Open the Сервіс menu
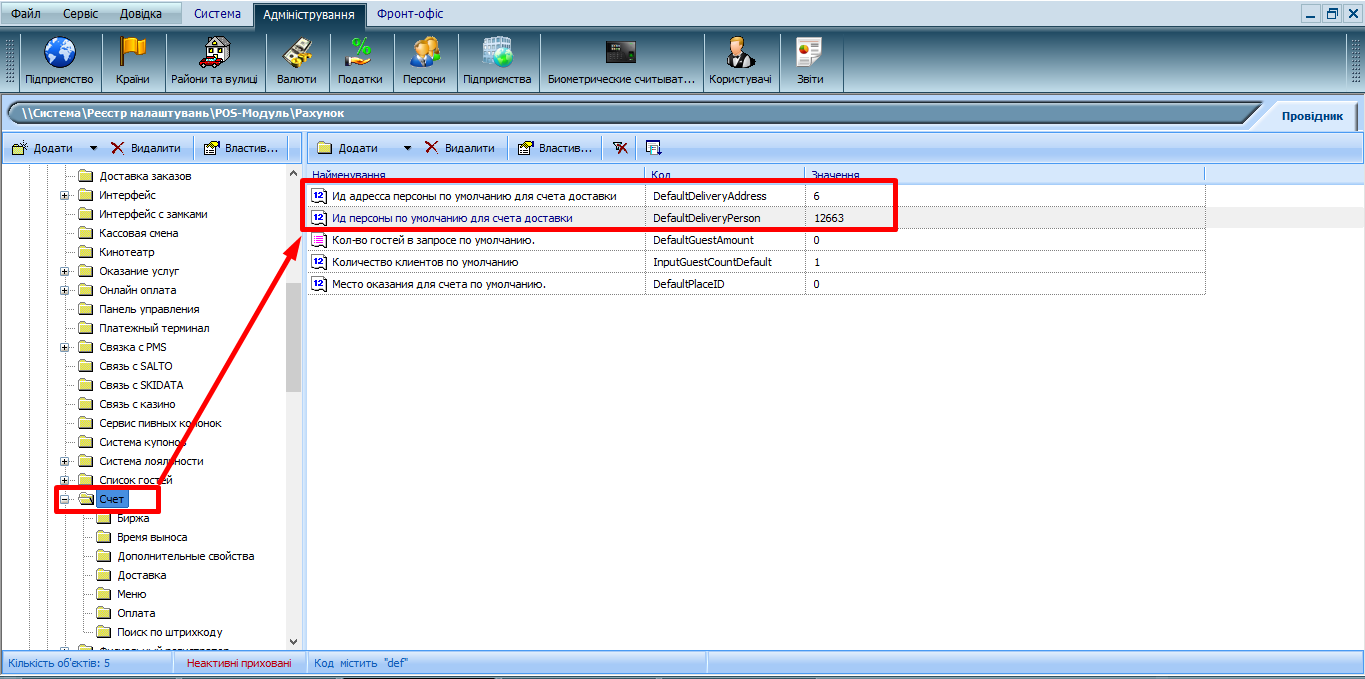 pyautogui.click(x=81, y=14)
